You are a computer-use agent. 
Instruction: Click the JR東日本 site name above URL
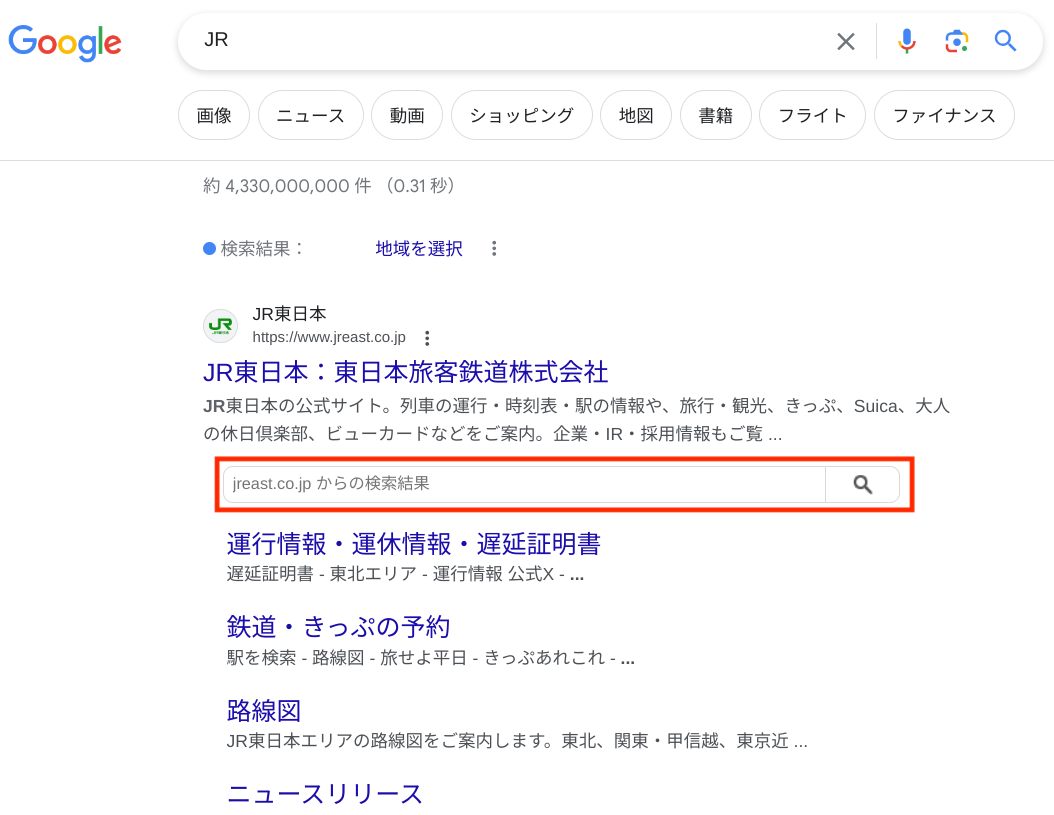289,314
